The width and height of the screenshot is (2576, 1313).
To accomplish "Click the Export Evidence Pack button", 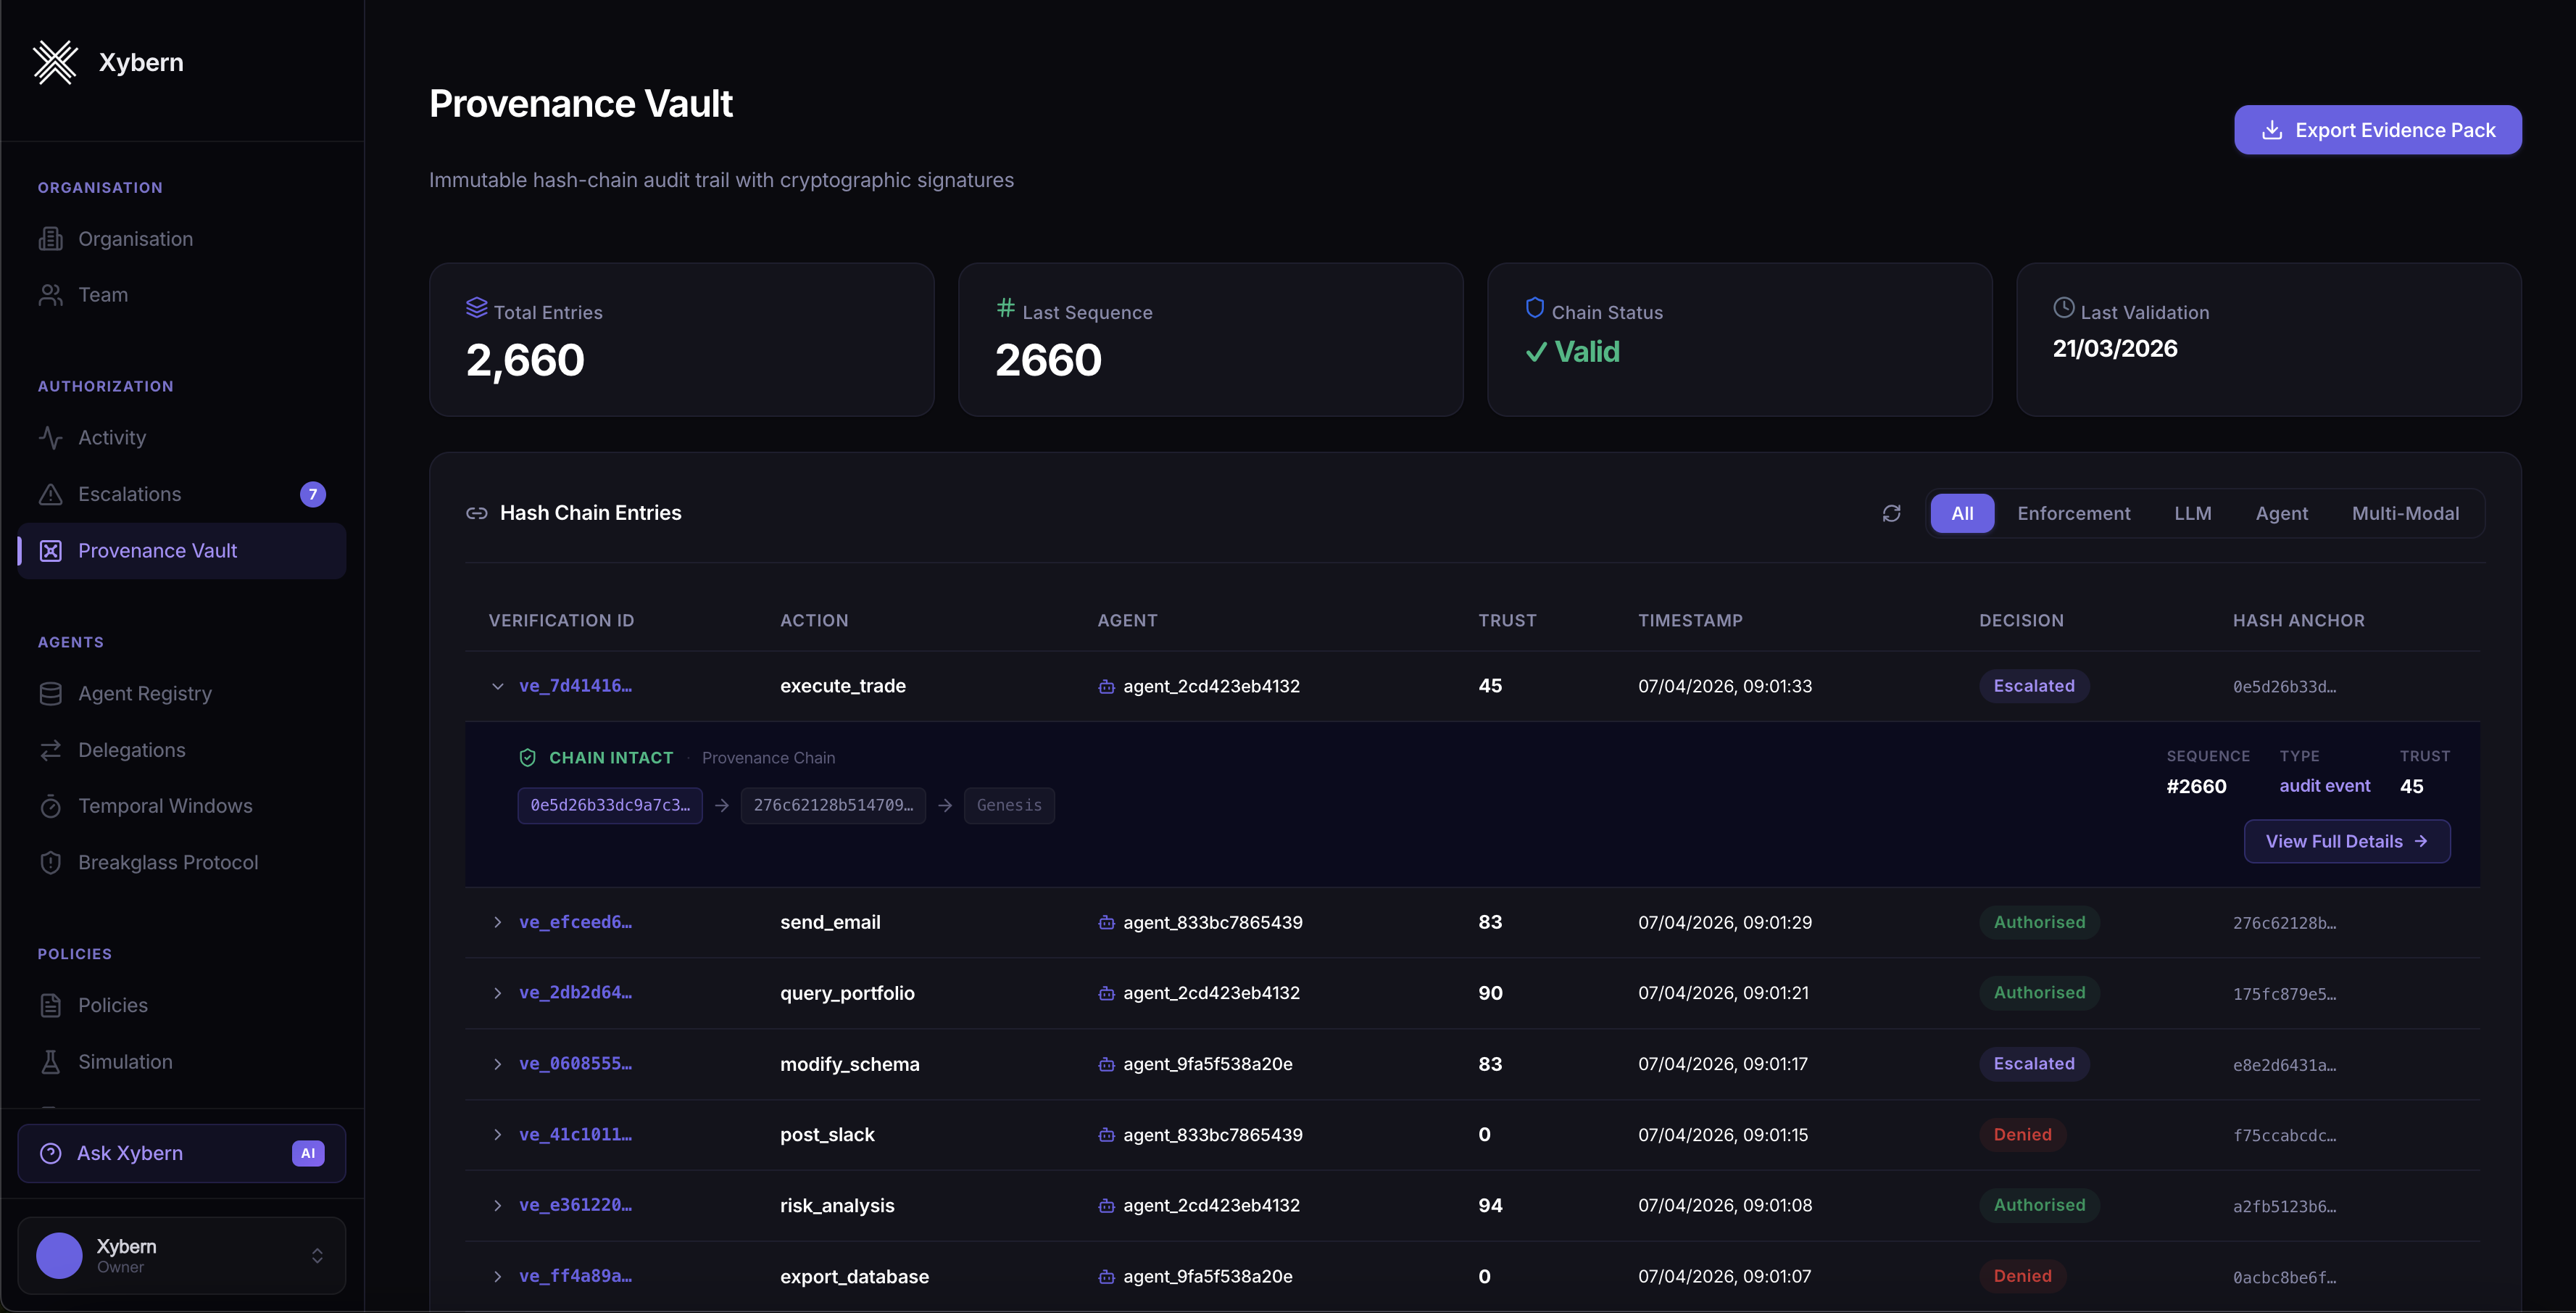I will tap(2378, 129).
